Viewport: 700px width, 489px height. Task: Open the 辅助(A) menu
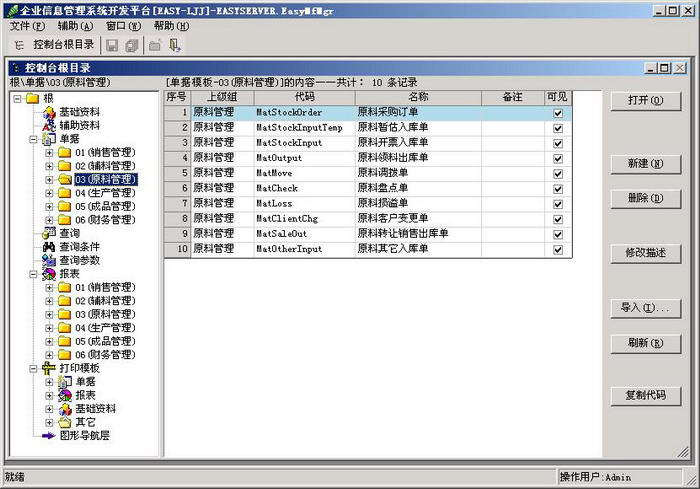tap(75, 25)
